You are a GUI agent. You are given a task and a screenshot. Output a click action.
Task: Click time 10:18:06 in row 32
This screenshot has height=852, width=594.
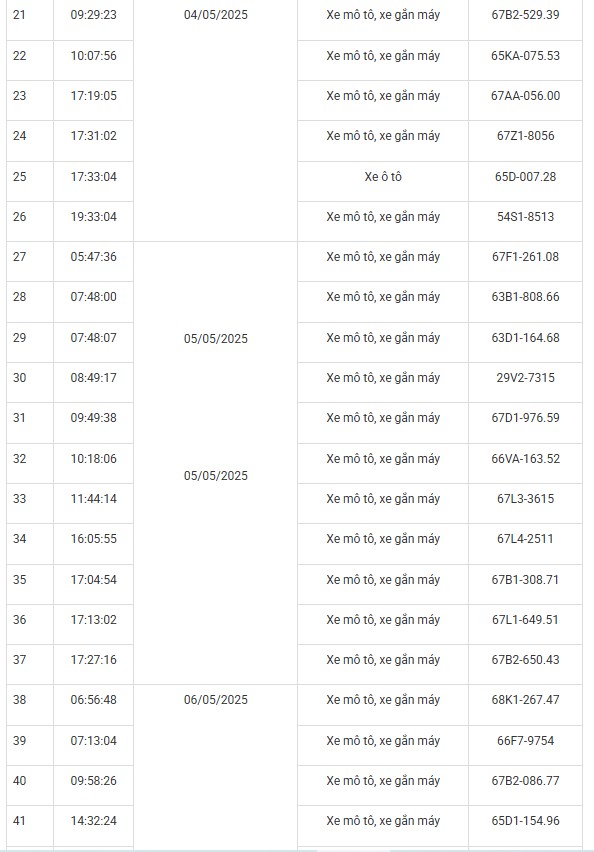point(93,459)
